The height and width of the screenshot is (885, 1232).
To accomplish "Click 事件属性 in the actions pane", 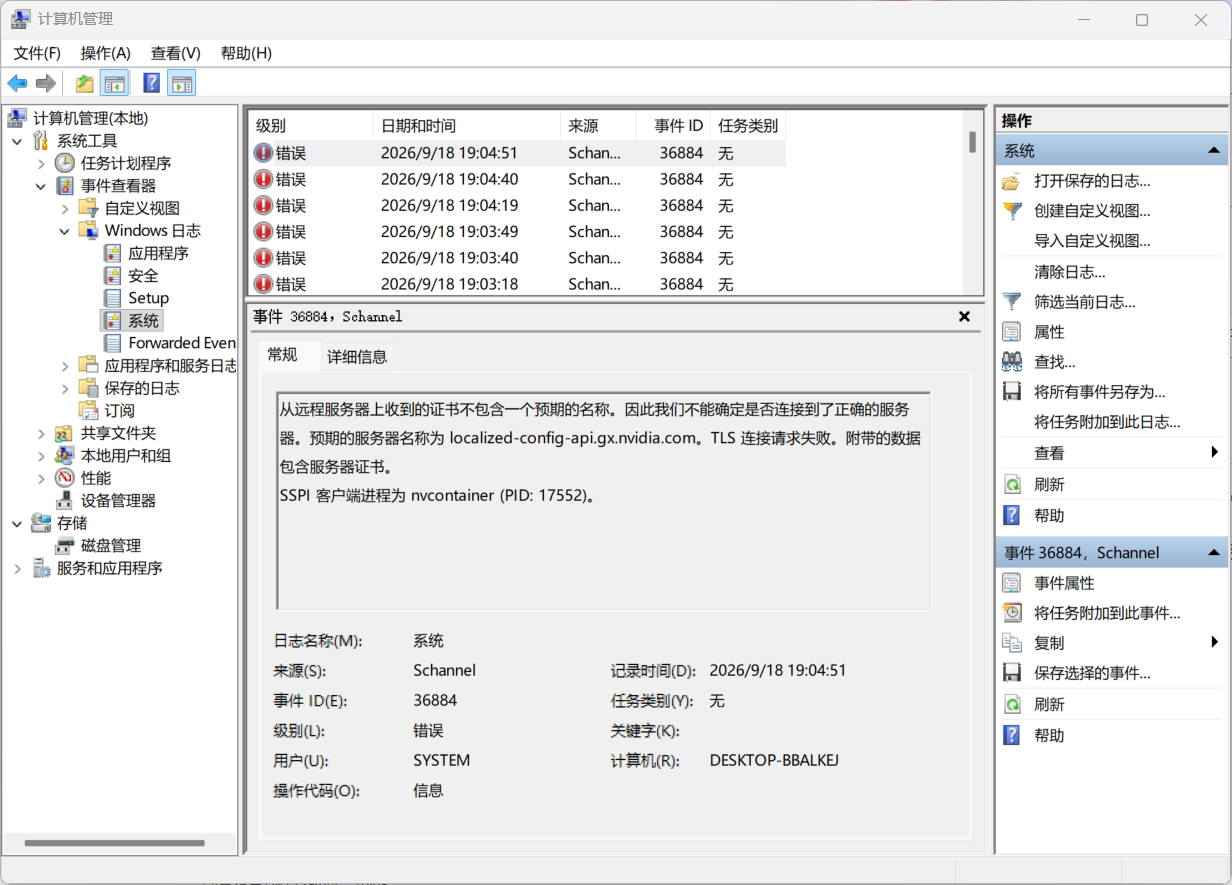I will (x=1064, y=583).
